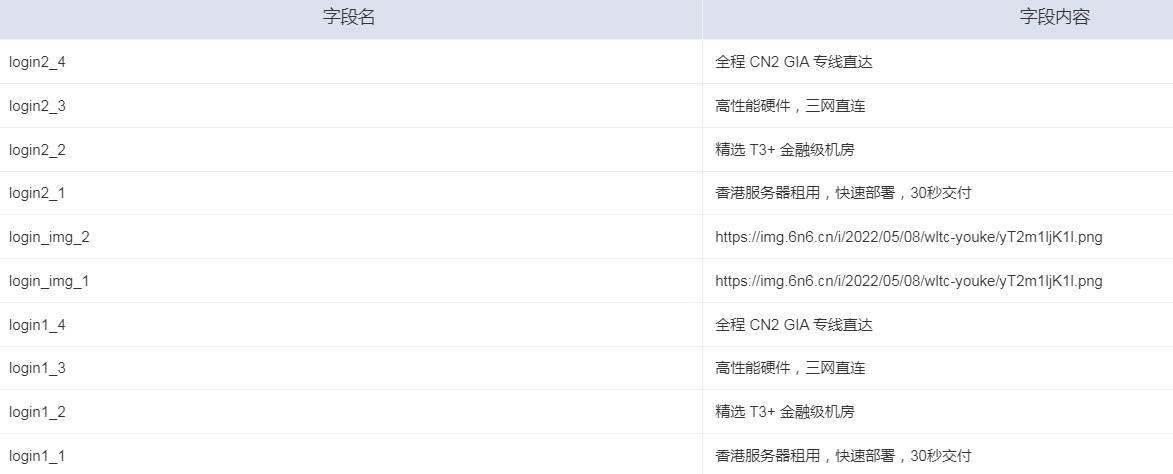The height and width of the screenshot is (474, 1173).
Task: Click the 字段名 column header
Action: (x=351, y=19)
